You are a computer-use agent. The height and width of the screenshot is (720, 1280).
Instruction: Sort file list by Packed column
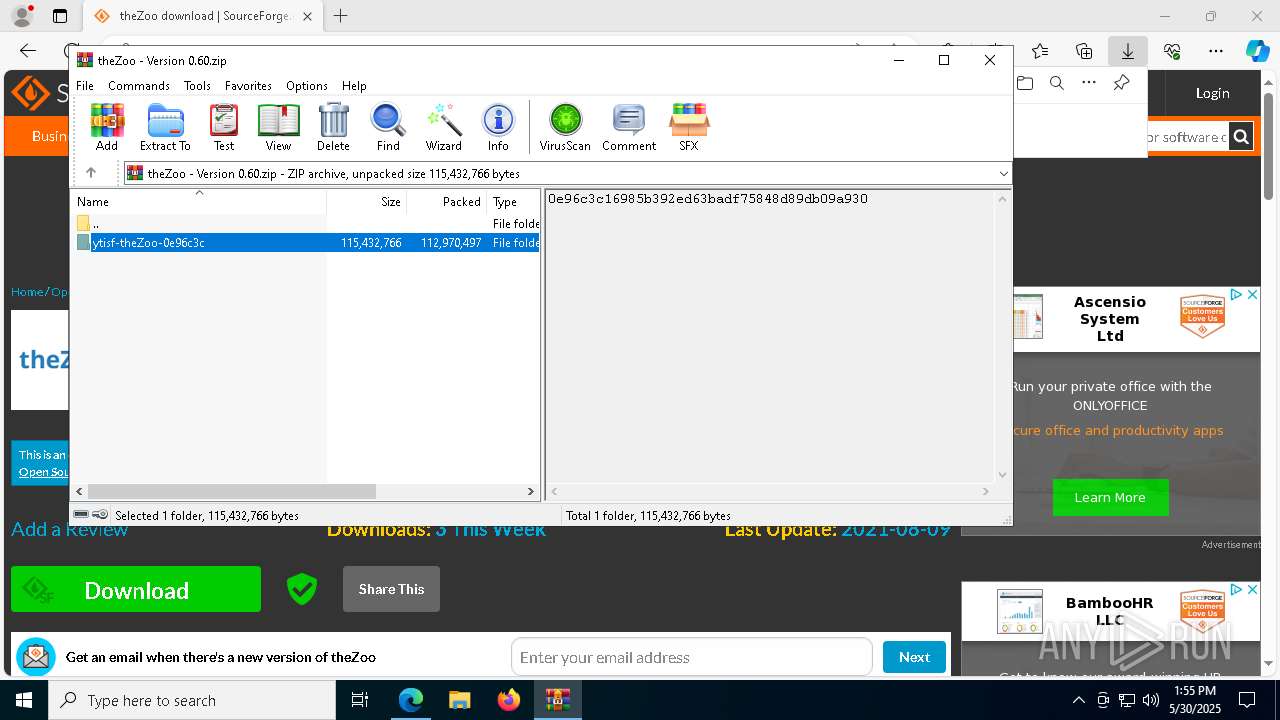tap(446, 201)
